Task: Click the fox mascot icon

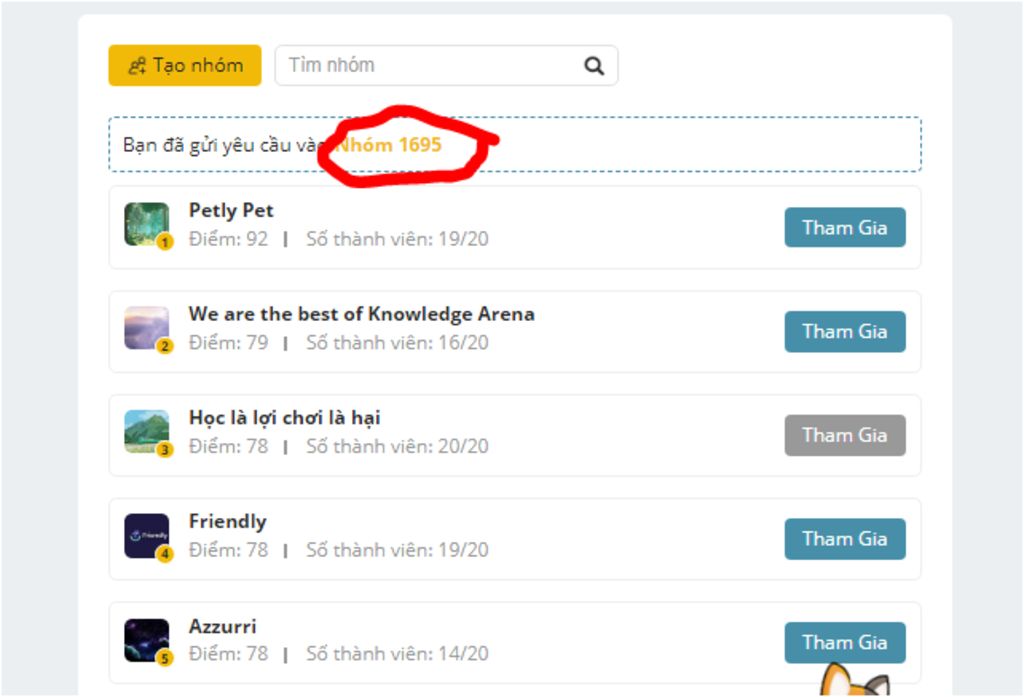Action: click(x=854, y=680)
